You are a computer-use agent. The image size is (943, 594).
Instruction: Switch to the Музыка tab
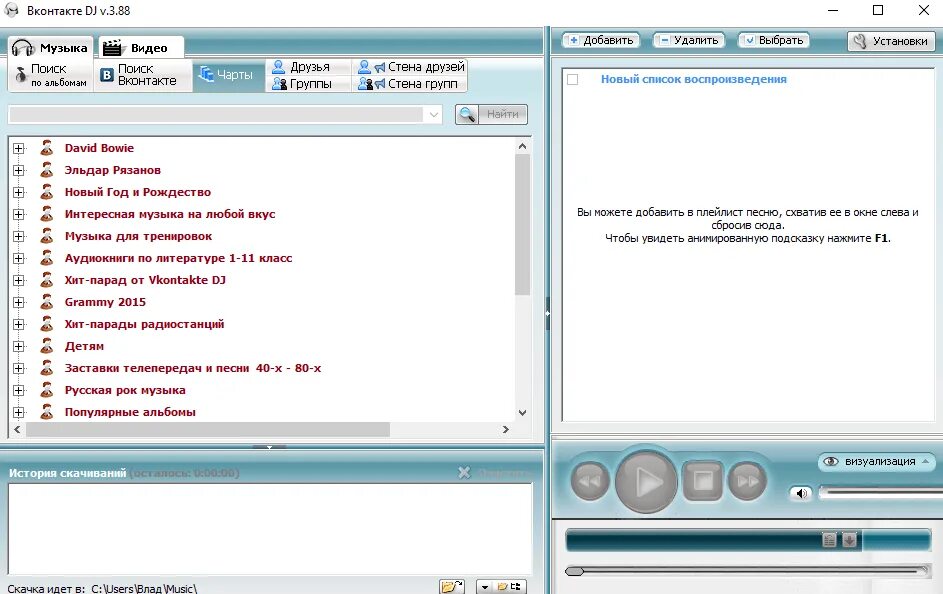click(x=51, y=48)
